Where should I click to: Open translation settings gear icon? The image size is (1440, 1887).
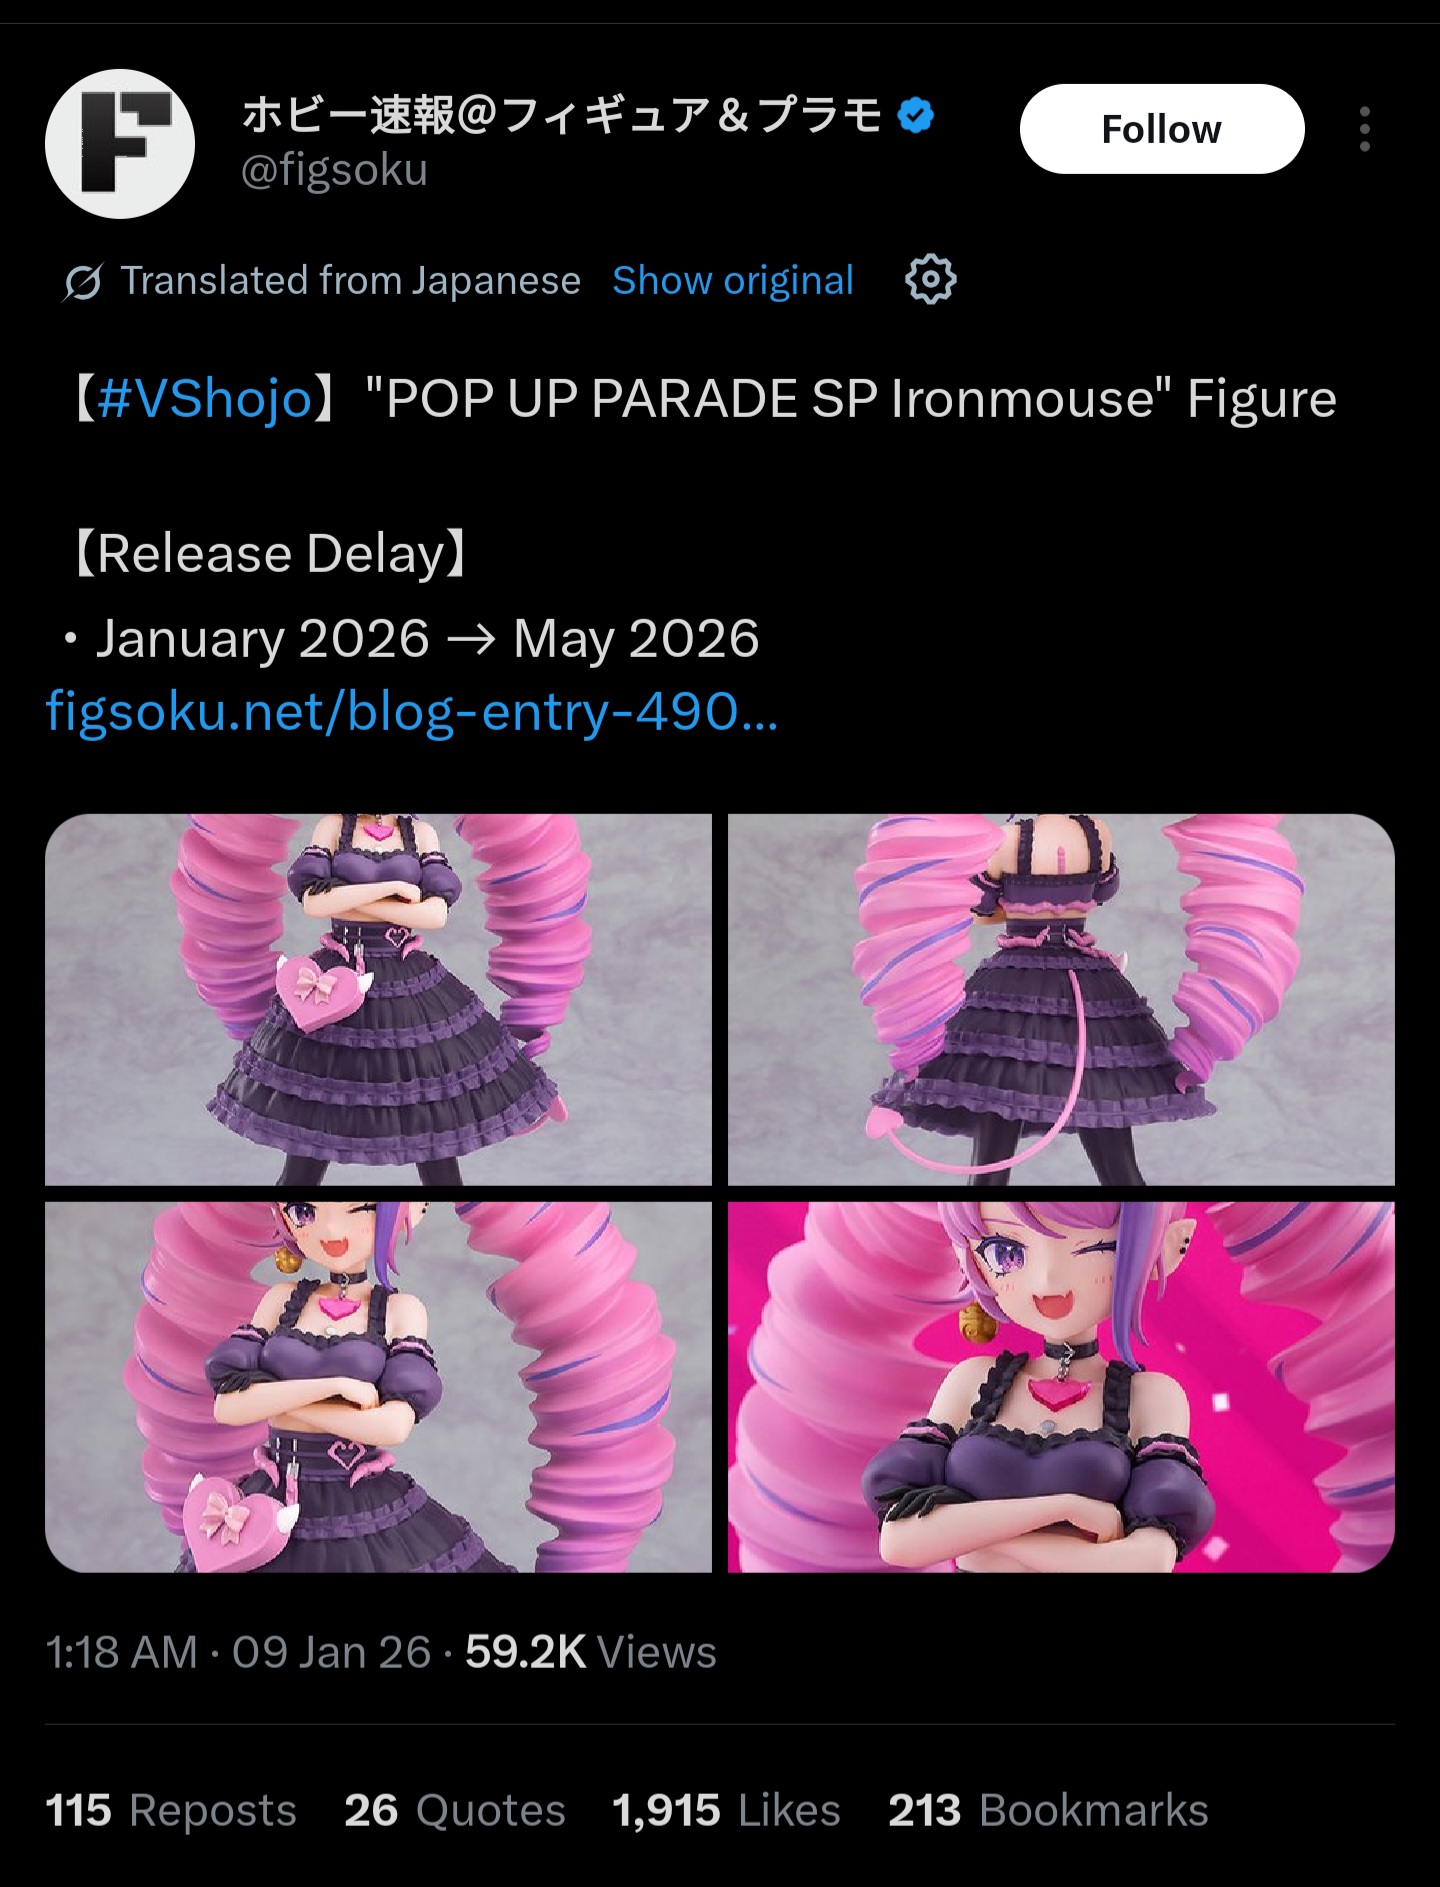pyautogui.click(x=930, y=280)
